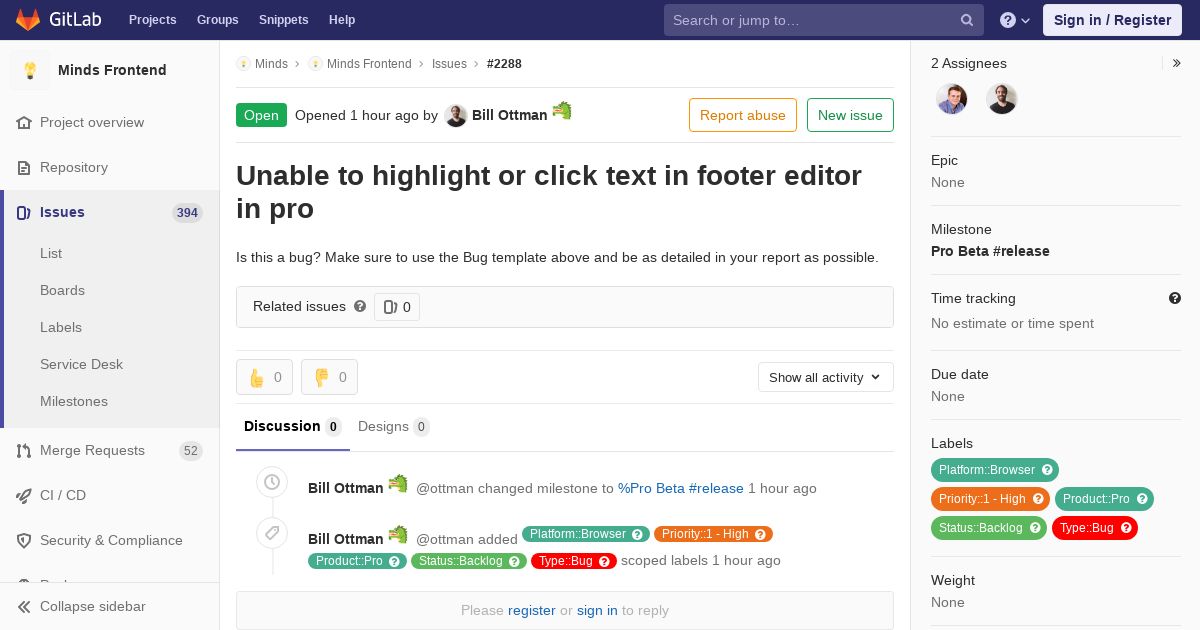
Task: Click the New issue button
Action: 850,115
